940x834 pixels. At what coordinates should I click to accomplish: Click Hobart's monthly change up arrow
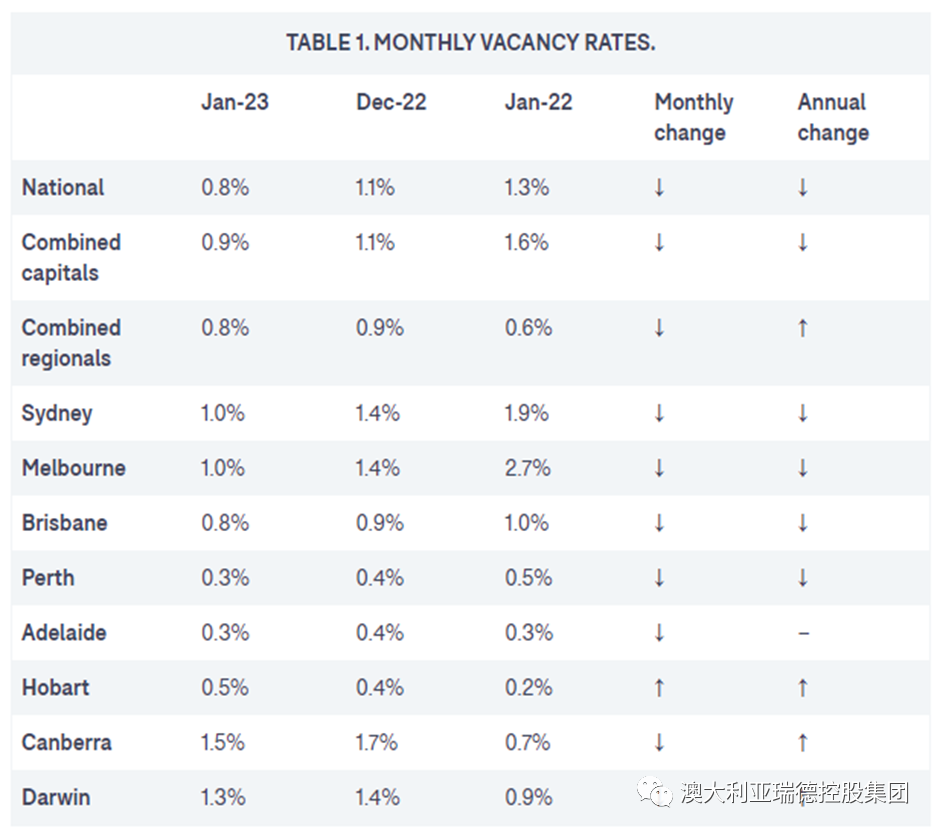click(x=659, y=688)
